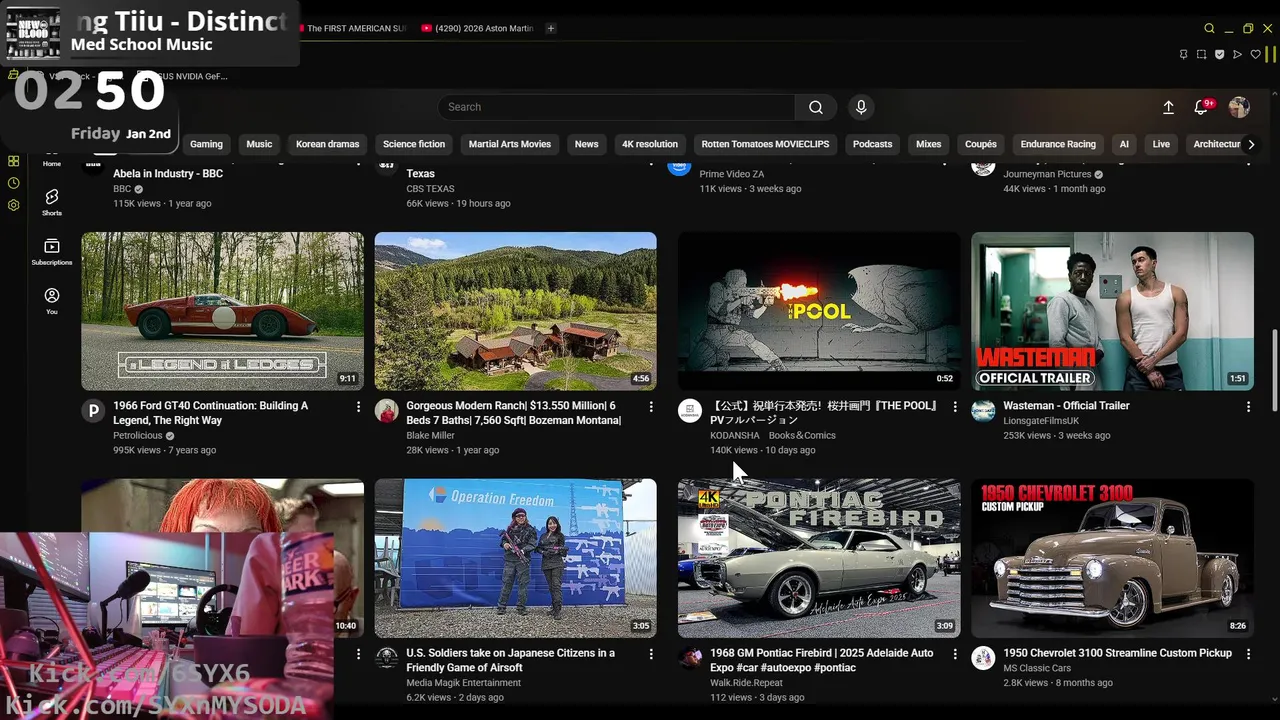Click the browser send arrow icon
The height and width of the screenshot is (720, 1280).
(x=1237, y=54)
